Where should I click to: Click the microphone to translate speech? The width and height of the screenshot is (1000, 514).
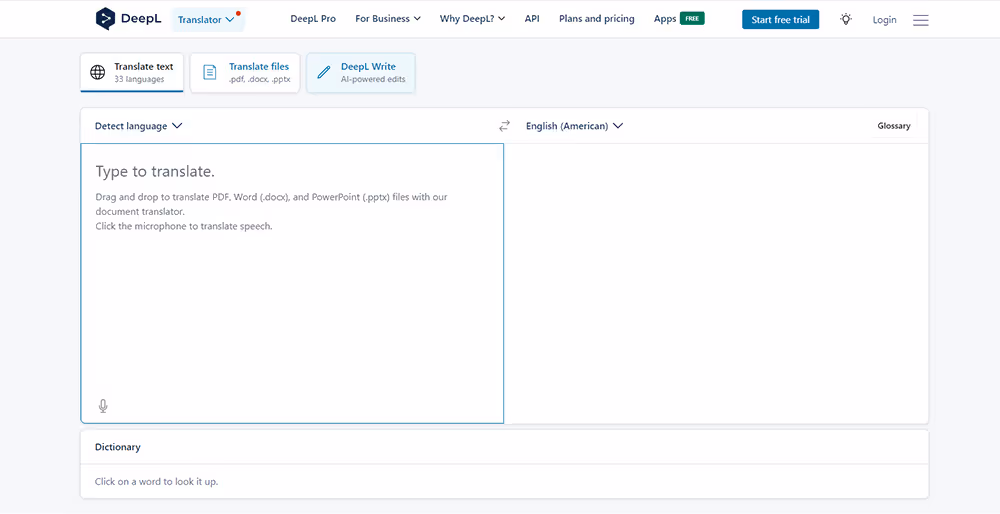(103, 406)
